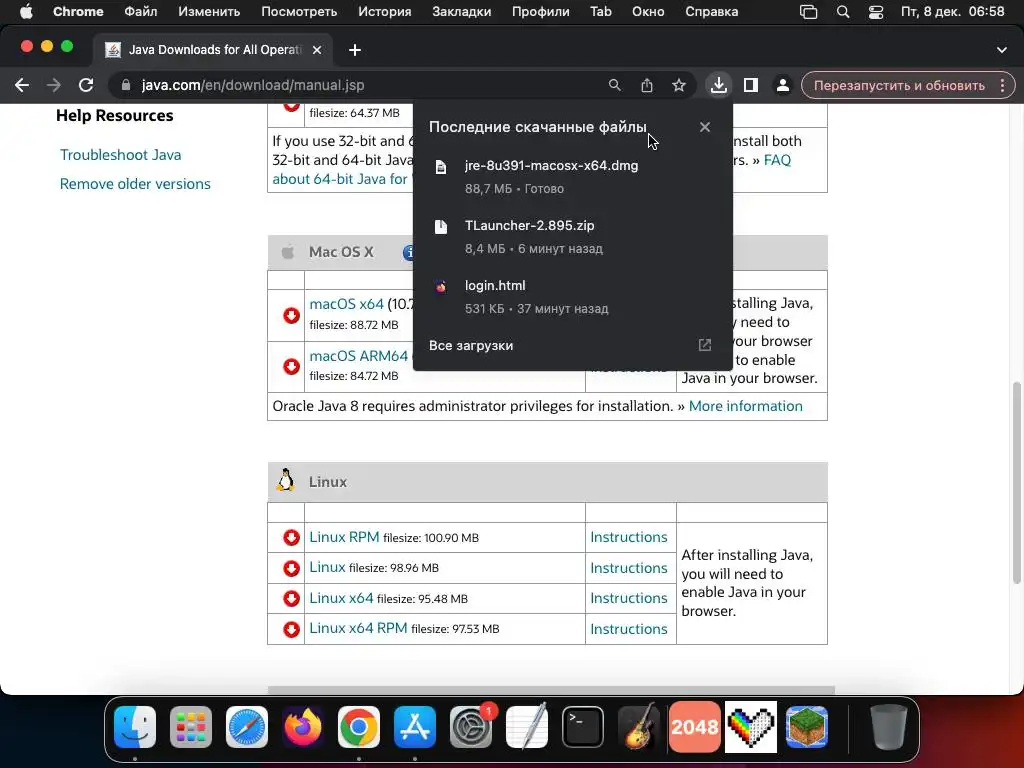Open the Trash in the Dock

(888, 727)
